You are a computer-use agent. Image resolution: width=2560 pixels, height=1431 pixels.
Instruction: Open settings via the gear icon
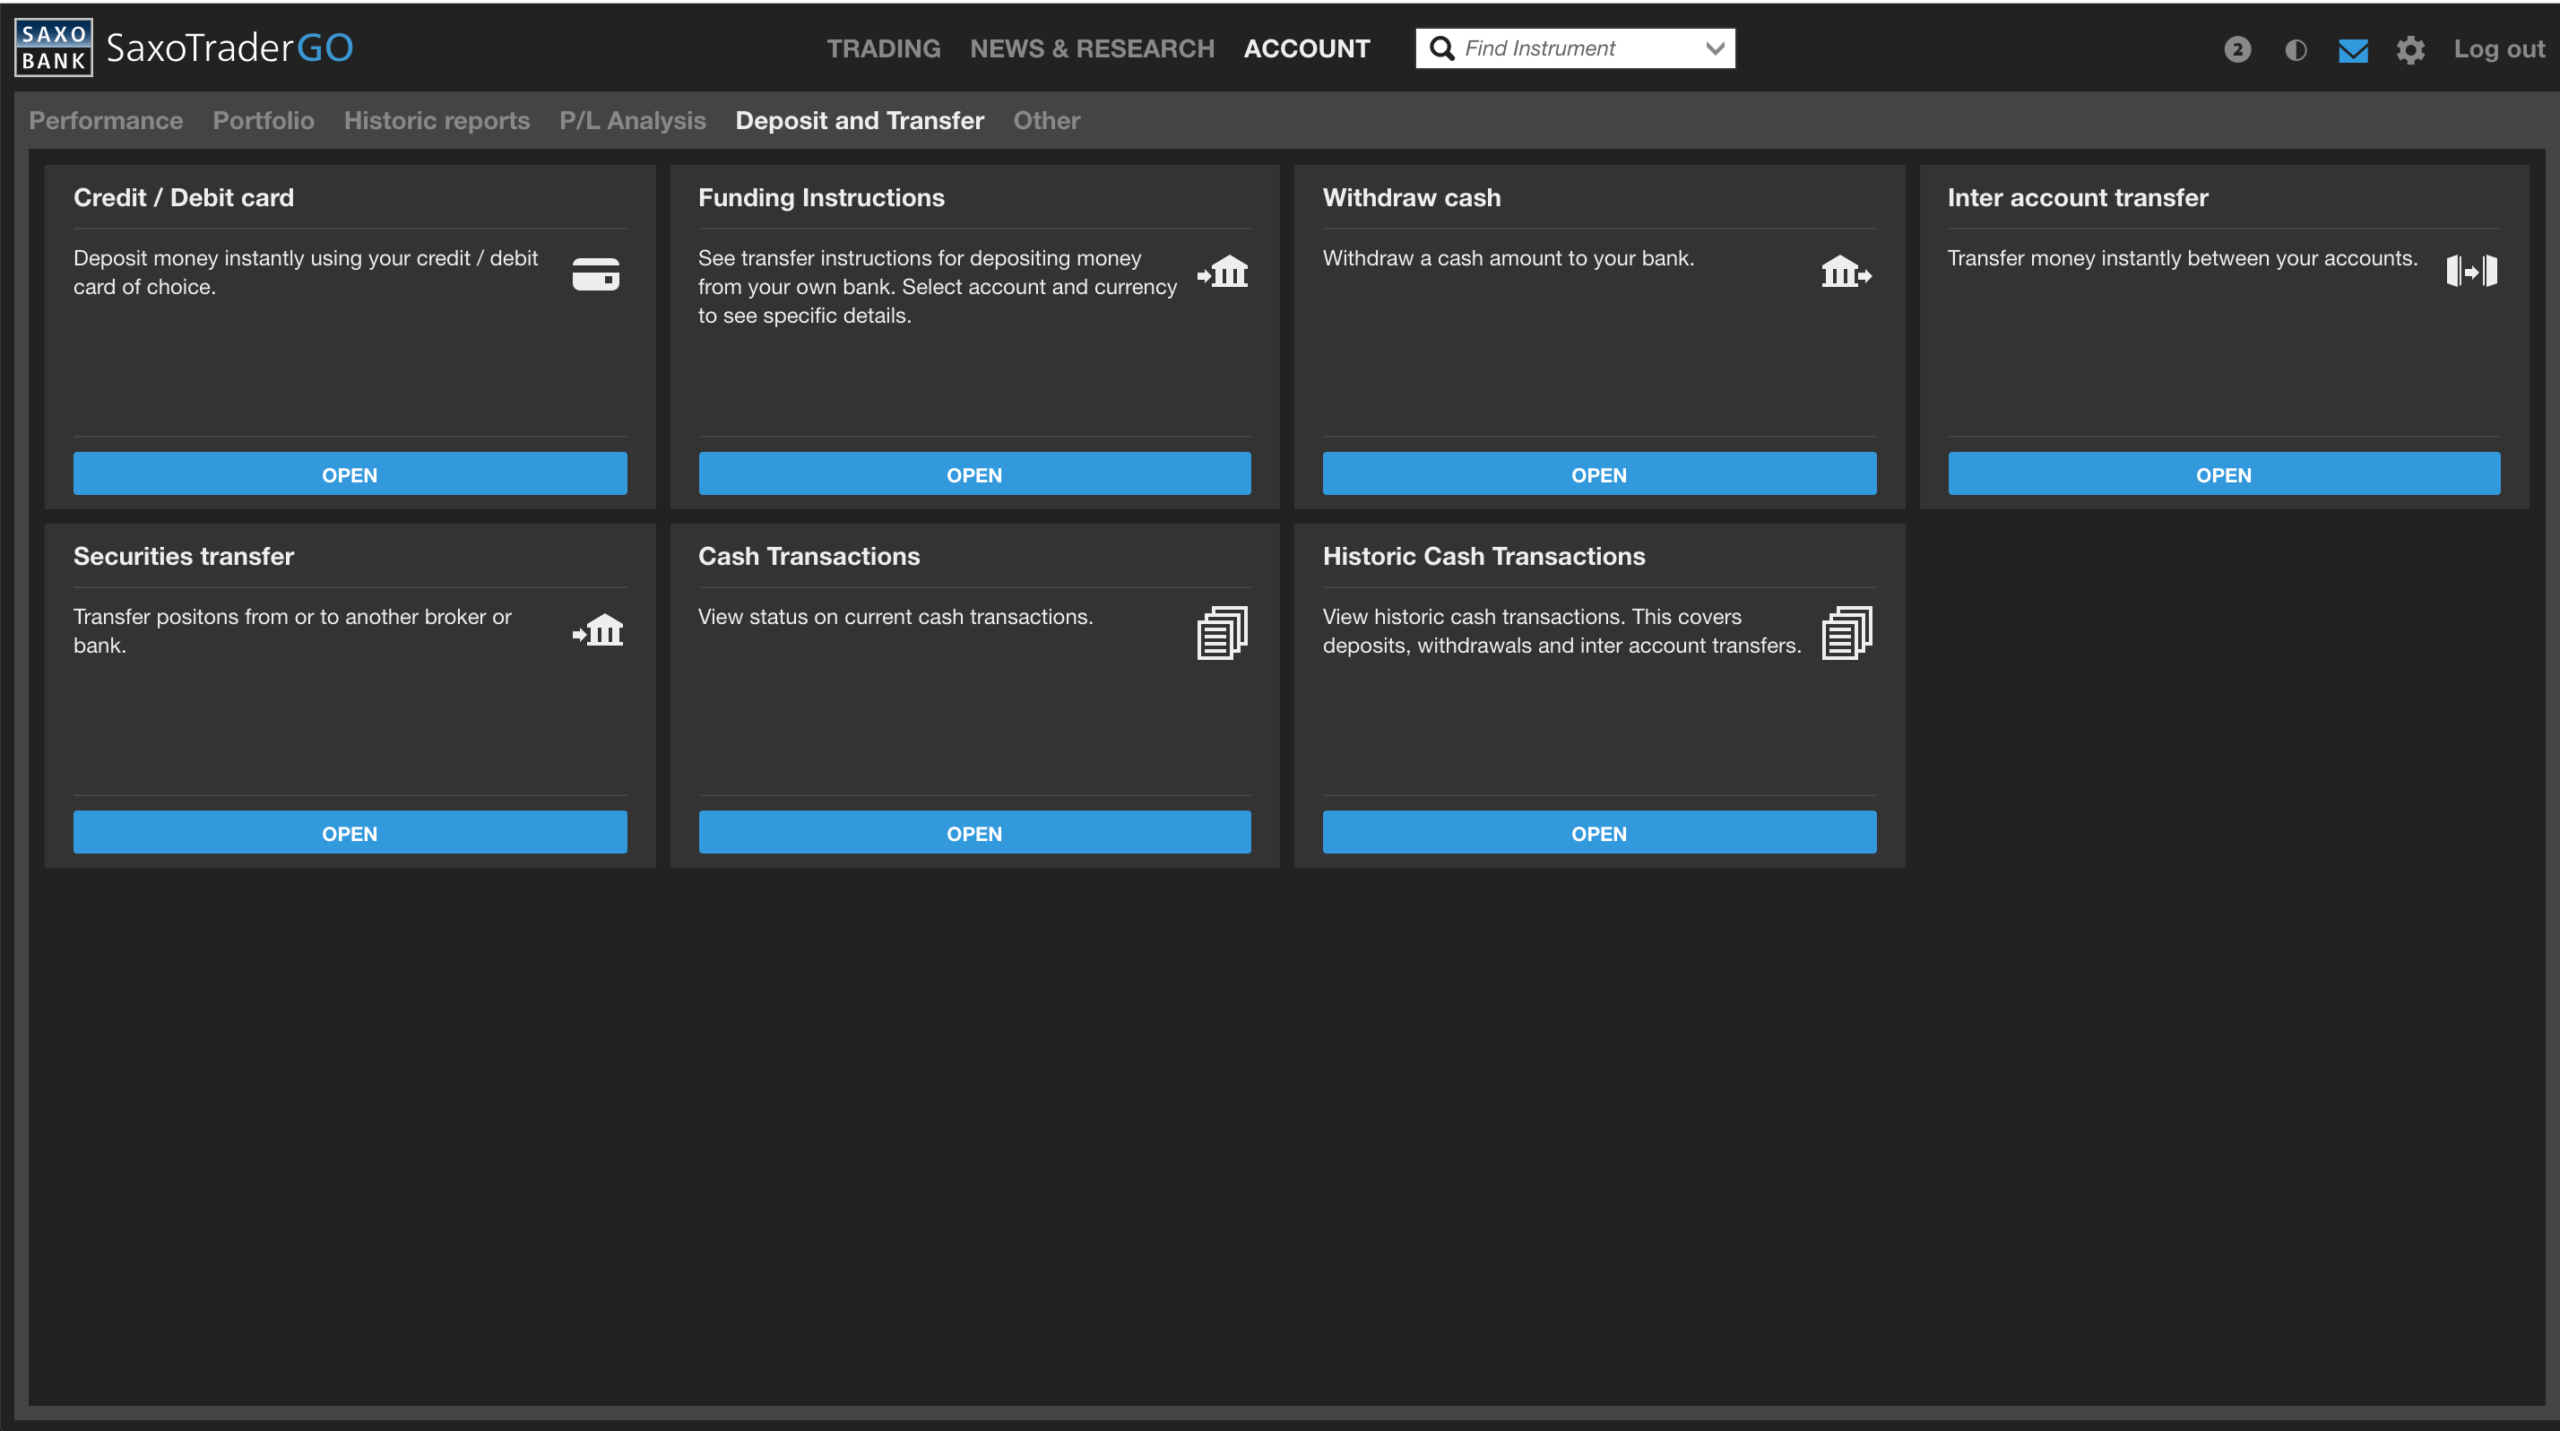tap(2410, 50)
